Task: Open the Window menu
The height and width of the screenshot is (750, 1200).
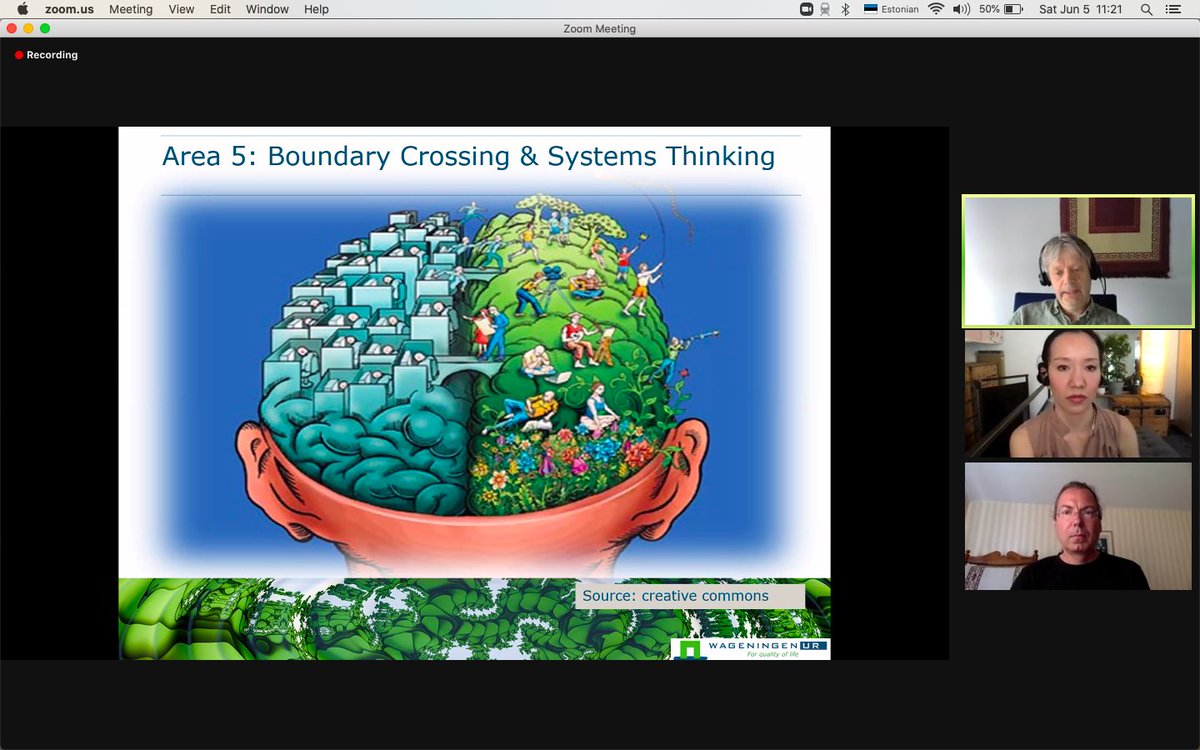Action: click(x=267, y=9)
